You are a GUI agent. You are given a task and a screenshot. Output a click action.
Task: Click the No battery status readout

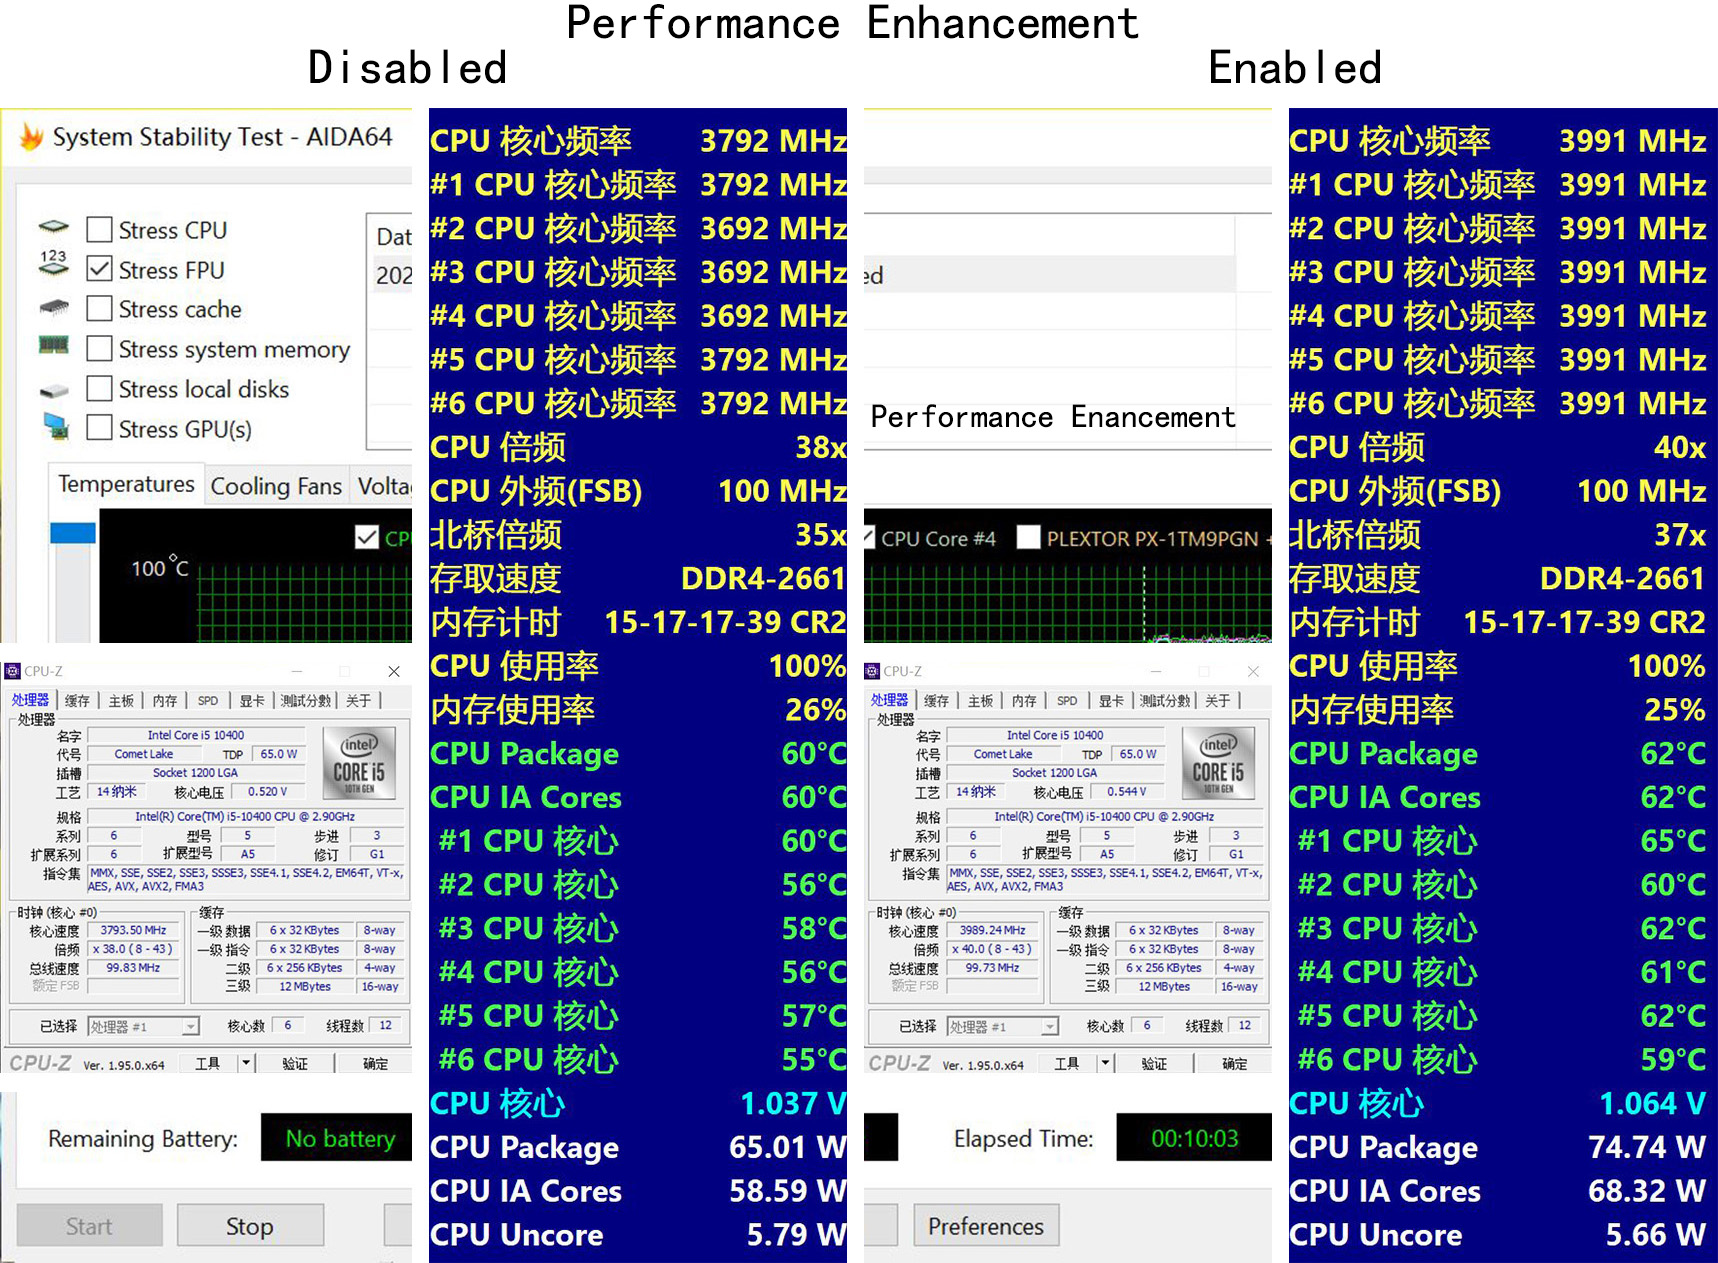pyautogui.click(x=337, y=1138)
